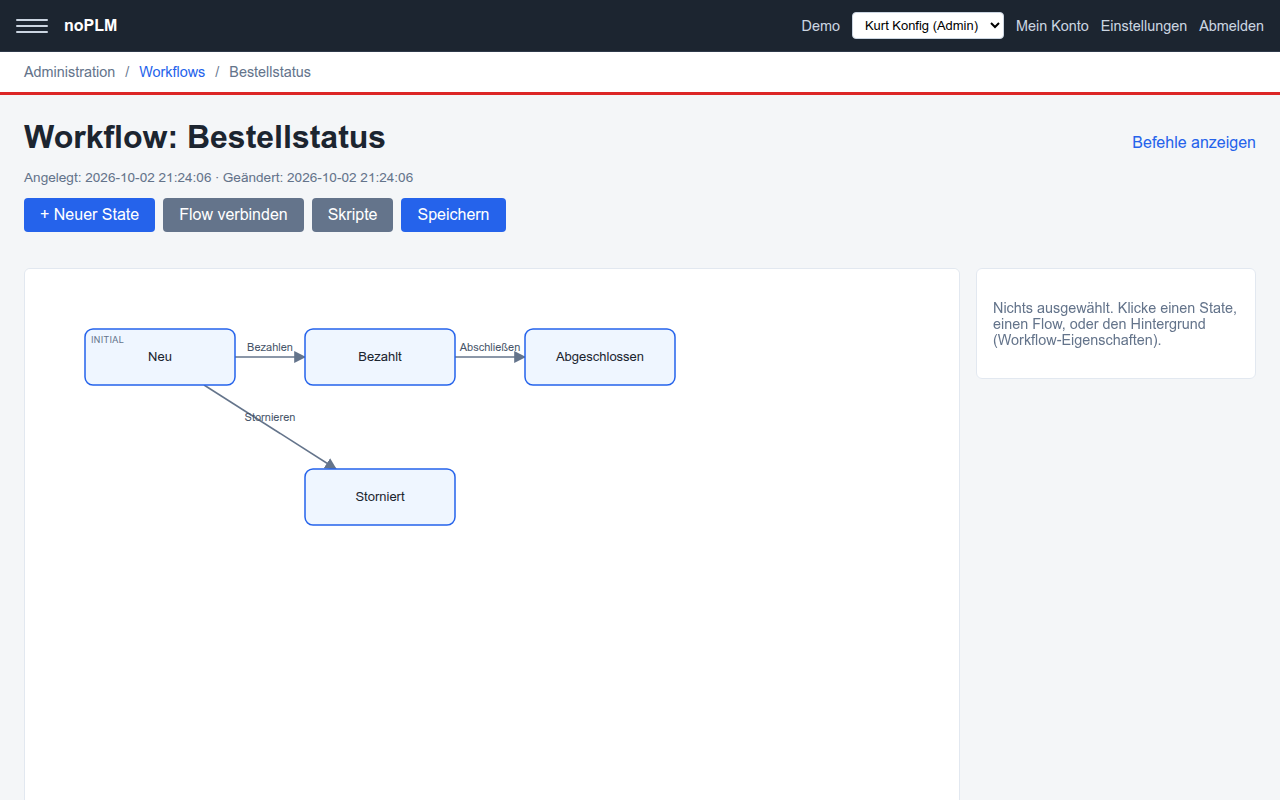The image size is (1280, 800).
Task: Open the user selector Kurt Konfig (Admin)
Action: (x=927, y=26)
